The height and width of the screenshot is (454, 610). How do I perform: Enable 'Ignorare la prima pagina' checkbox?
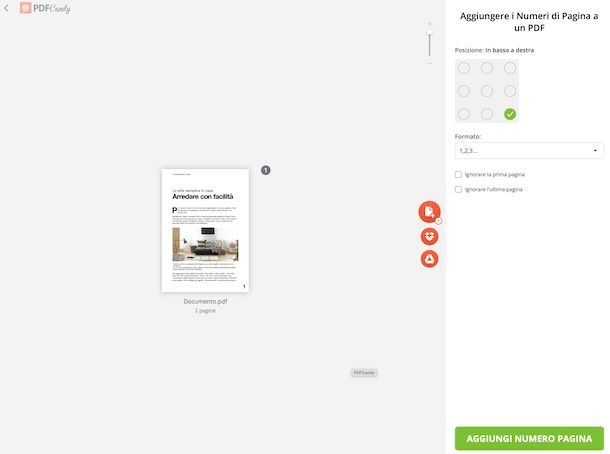(458, 175)
